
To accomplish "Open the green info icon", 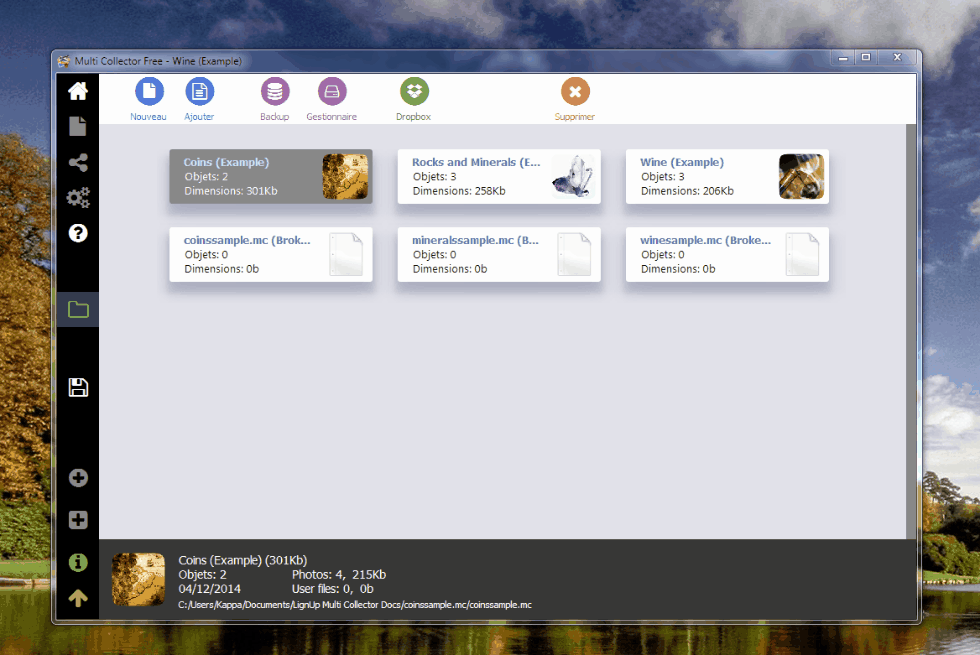I will point(78,562).
